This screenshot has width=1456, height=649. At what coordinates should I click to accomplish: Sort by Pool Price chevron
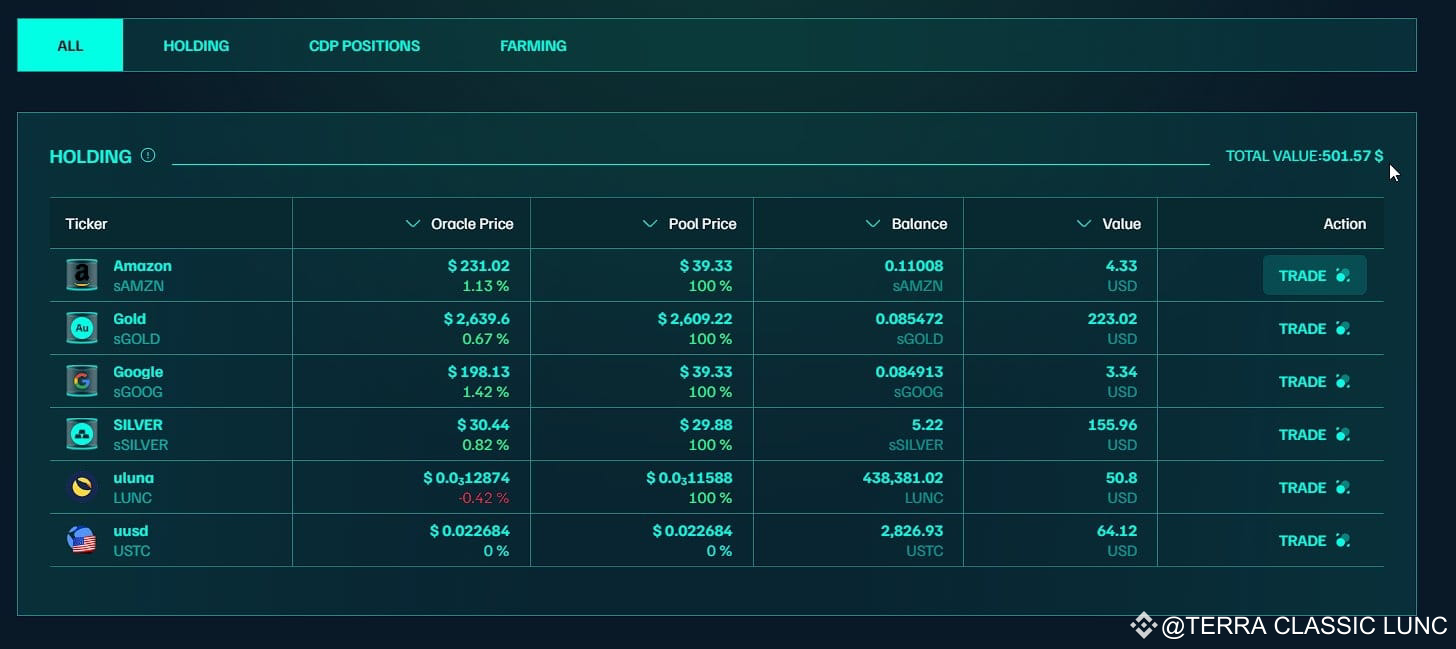pyautogui.click(x=650, y=224)
